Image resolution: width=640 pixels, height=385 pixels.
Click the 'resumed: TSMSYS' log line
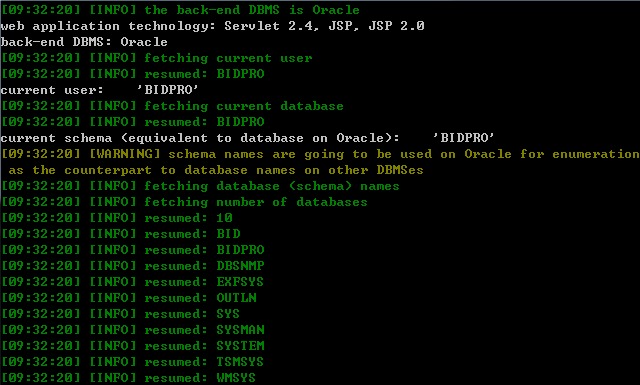pyautogui.click(x=132, y=362)
